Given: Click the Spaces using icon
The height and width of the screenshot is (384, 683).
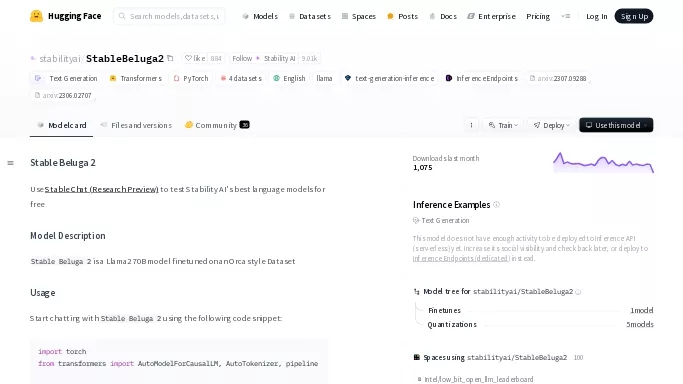Looking at the screenshot, I should (416, 357).
